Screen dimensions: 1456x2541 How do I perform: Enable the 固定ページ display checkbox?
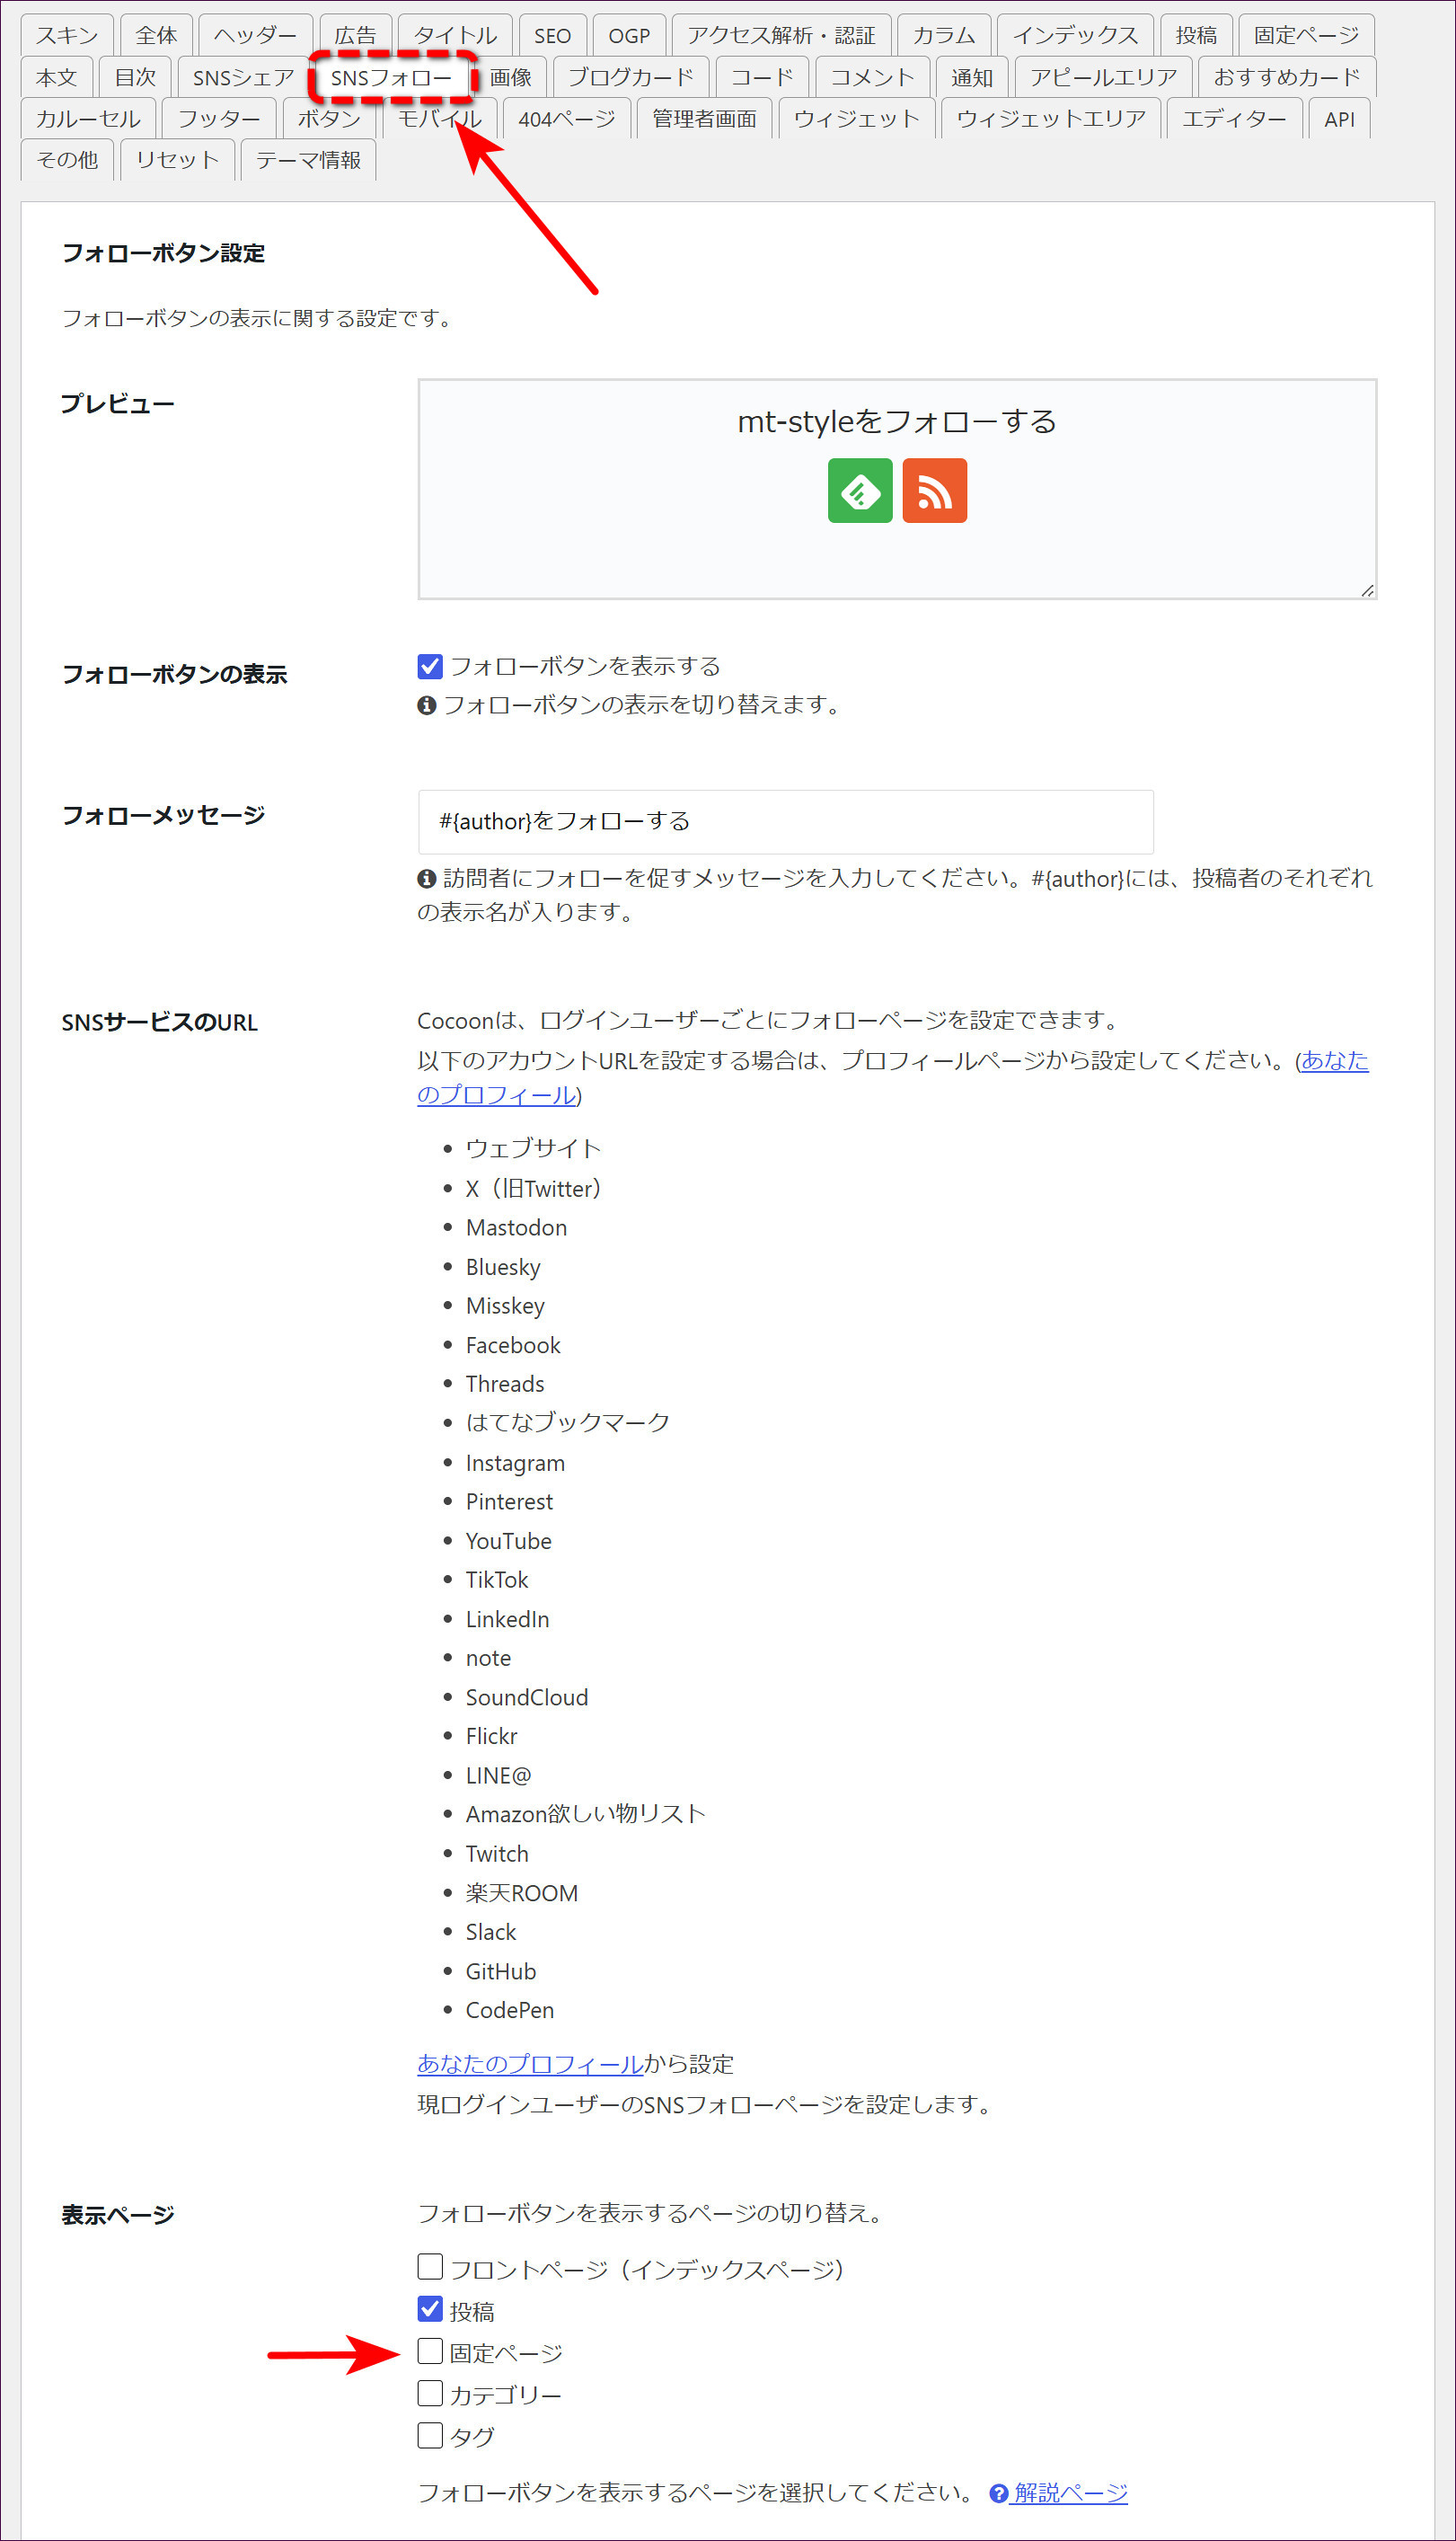430,2352
